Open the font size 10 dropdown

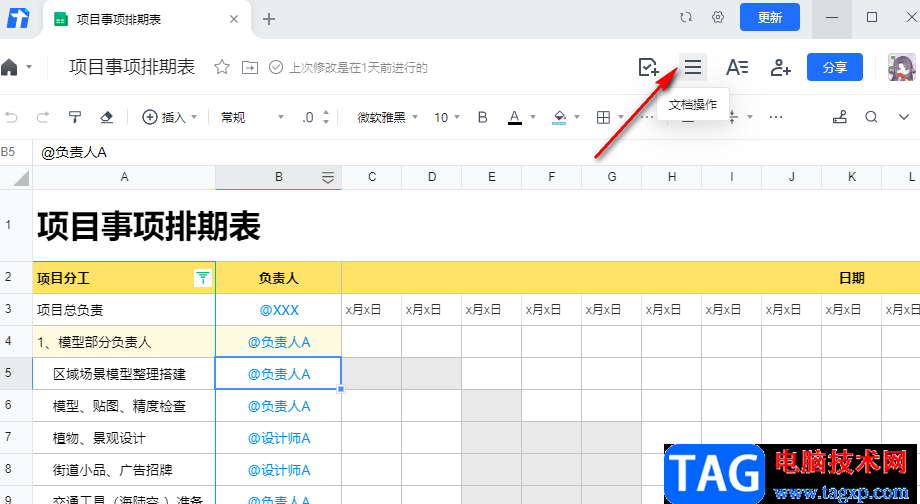447,117
